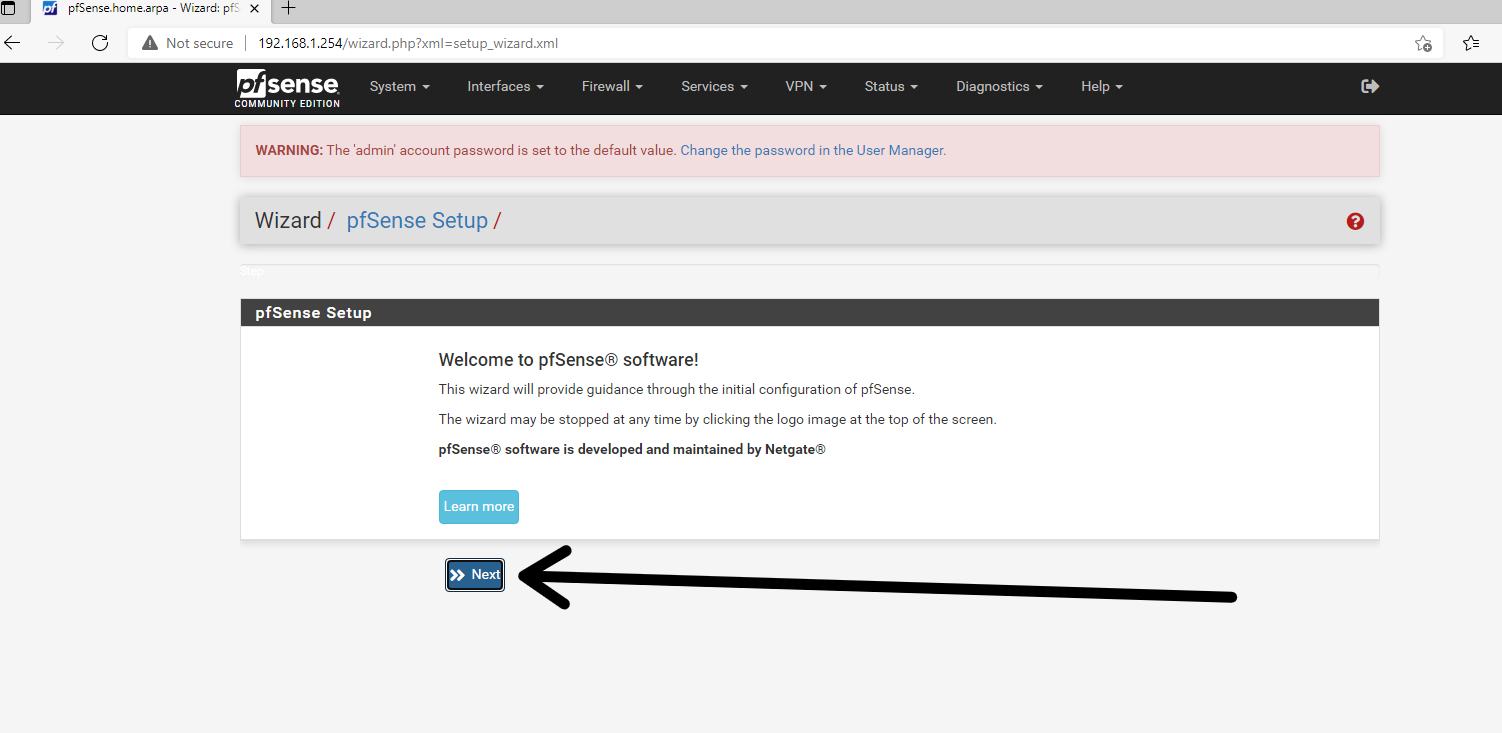Click the pfSense Setup panel header
Viewport: 1502px width, 733px height.
(x=810, y=312)
